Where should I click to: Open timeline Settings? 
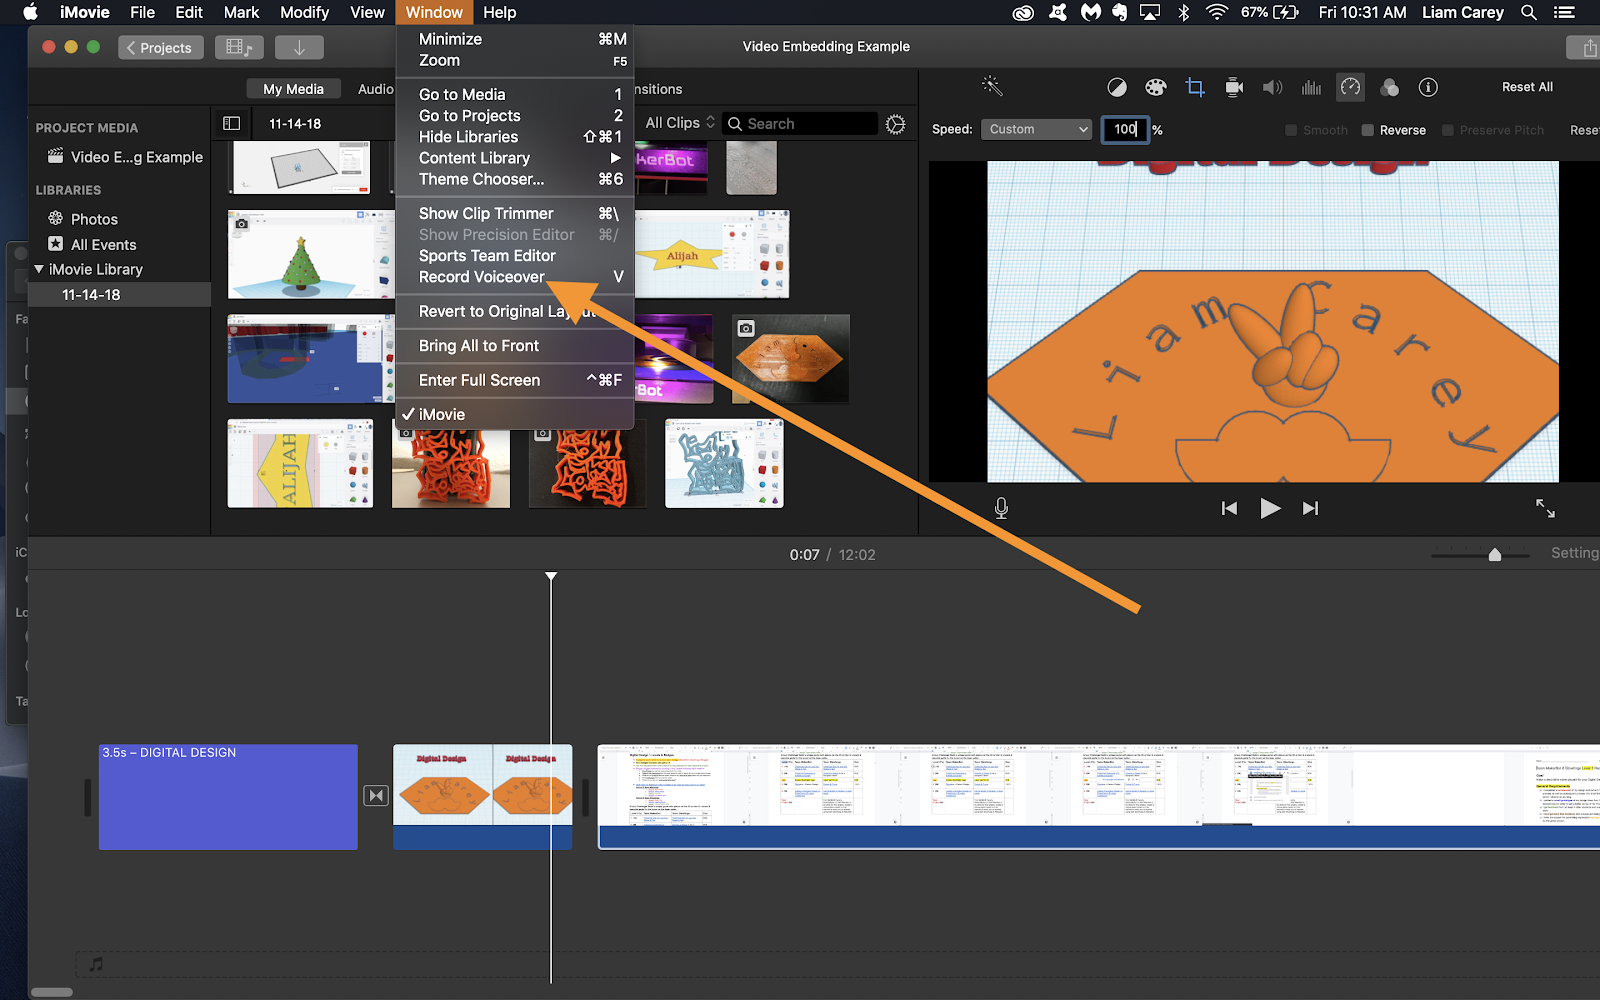[1574, 553]
